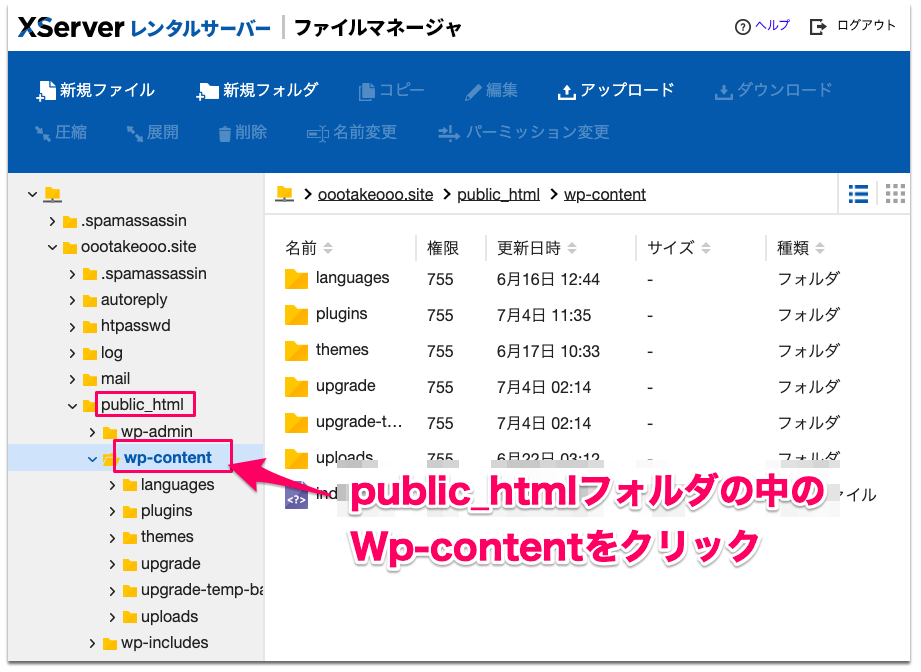
Task: Select wp-content in the folder tree
Action: click(167, 458)
